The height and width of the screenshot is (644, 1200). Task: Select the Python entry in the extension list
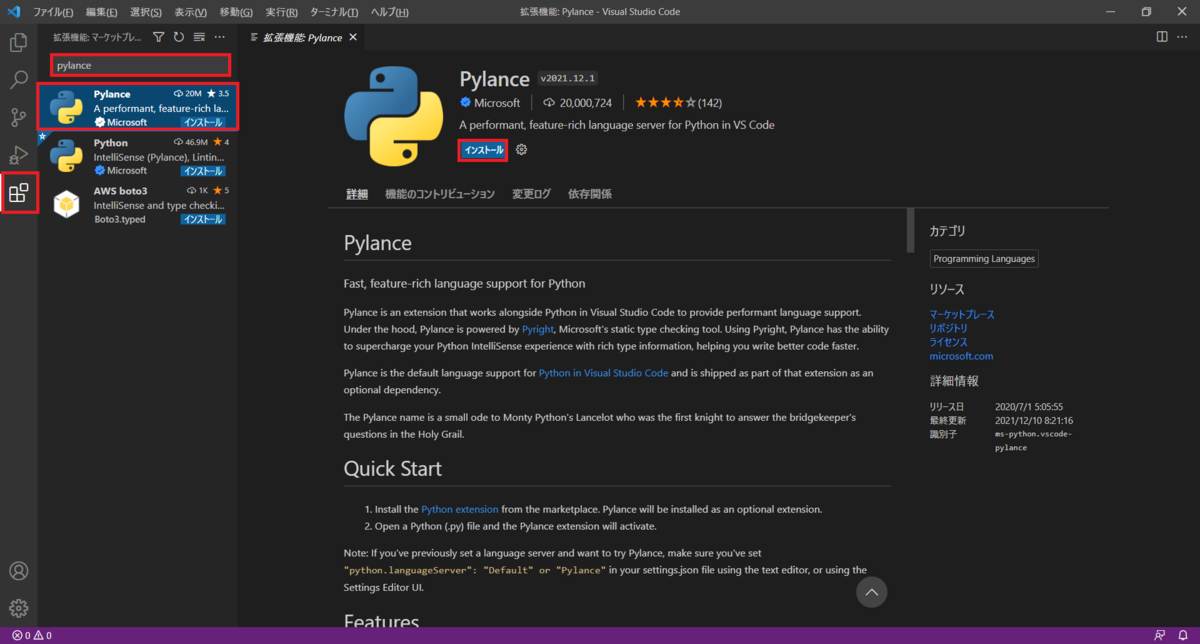click(x=137, y=155)
